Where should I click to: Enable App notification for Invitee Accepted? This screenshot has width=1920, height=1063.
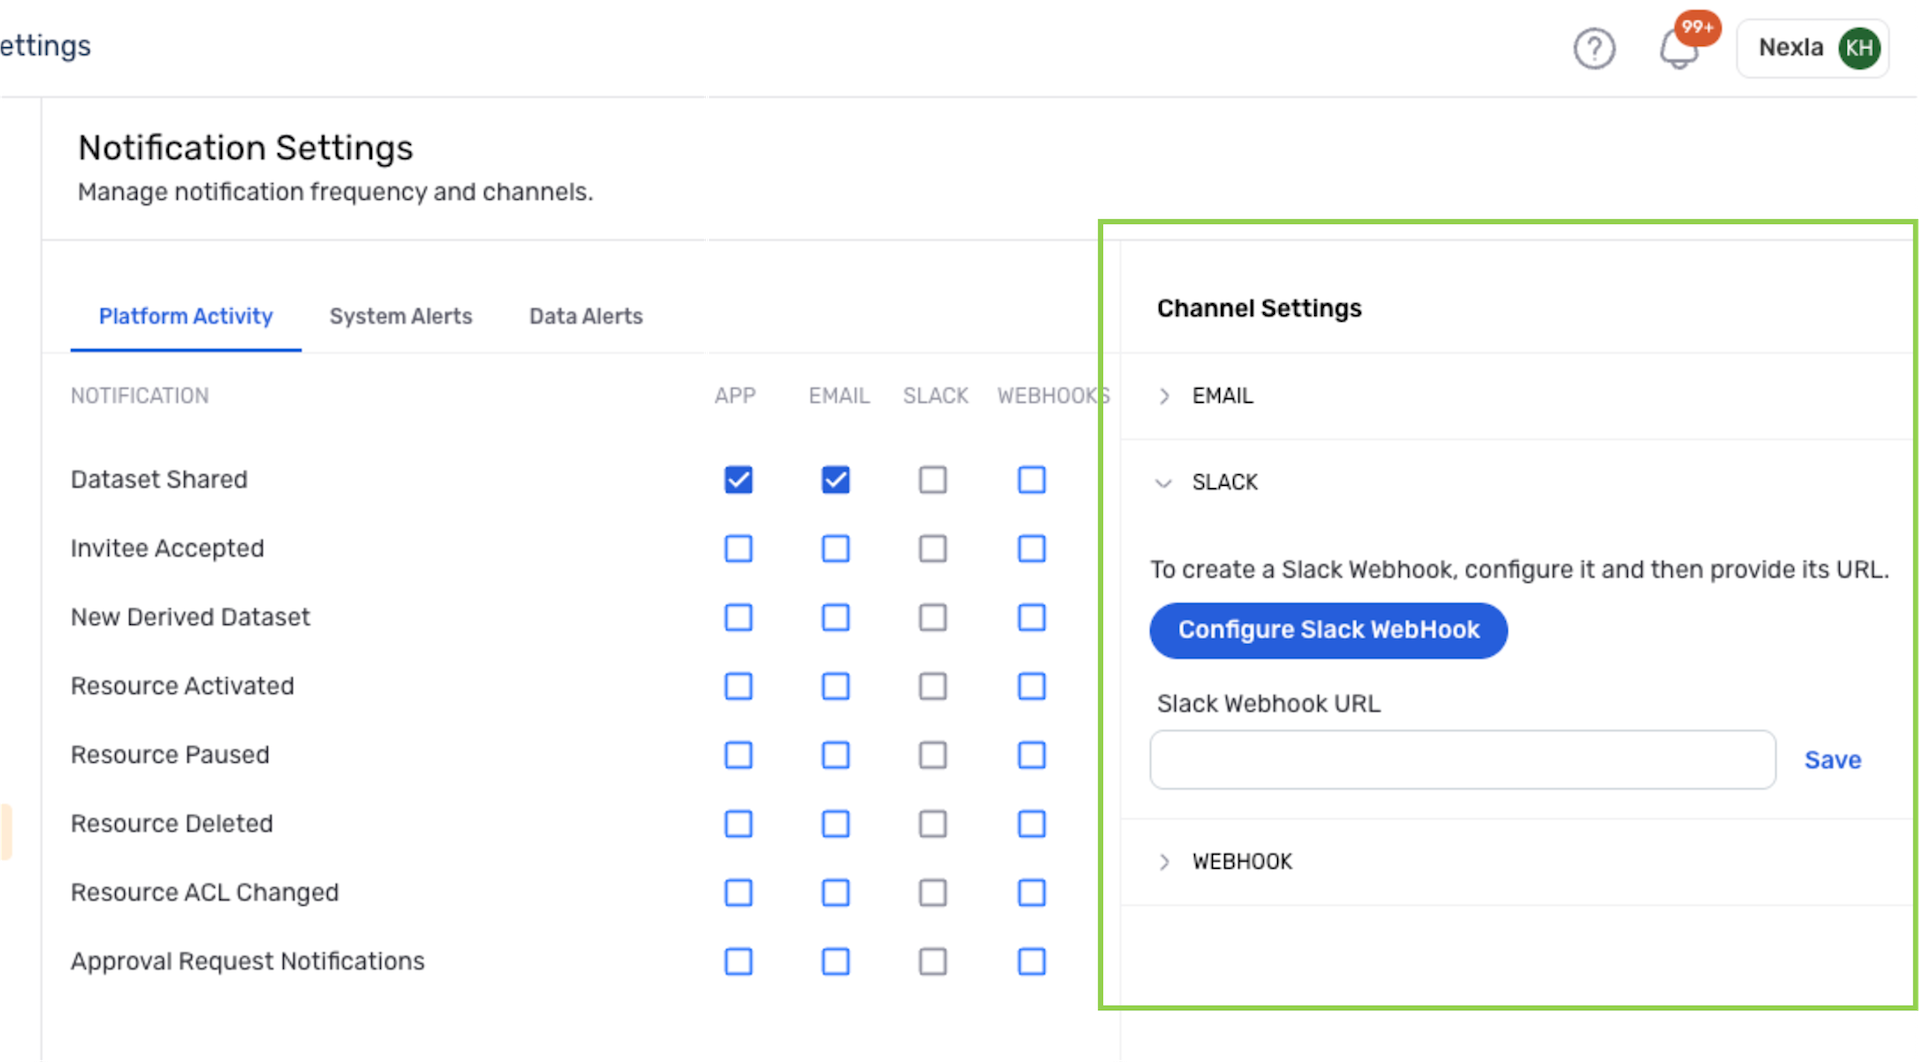[x=739, y=549]
